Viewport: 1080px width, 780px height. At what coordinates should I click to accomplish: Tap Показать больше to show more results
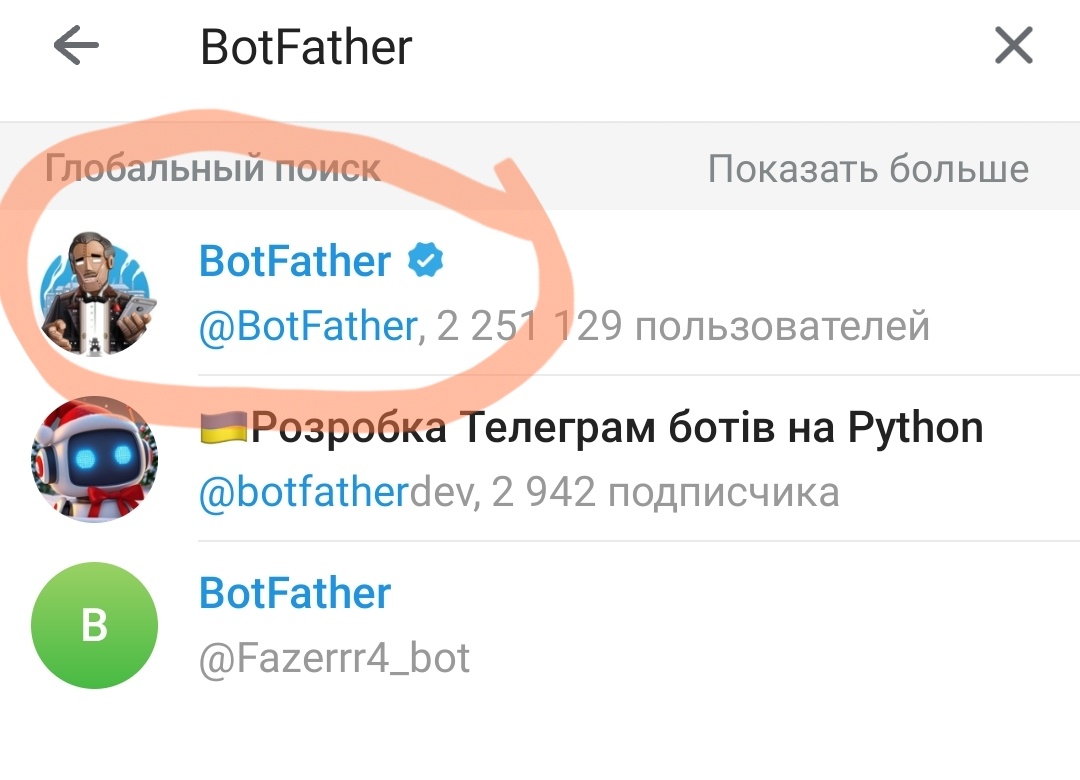point(868,168)
